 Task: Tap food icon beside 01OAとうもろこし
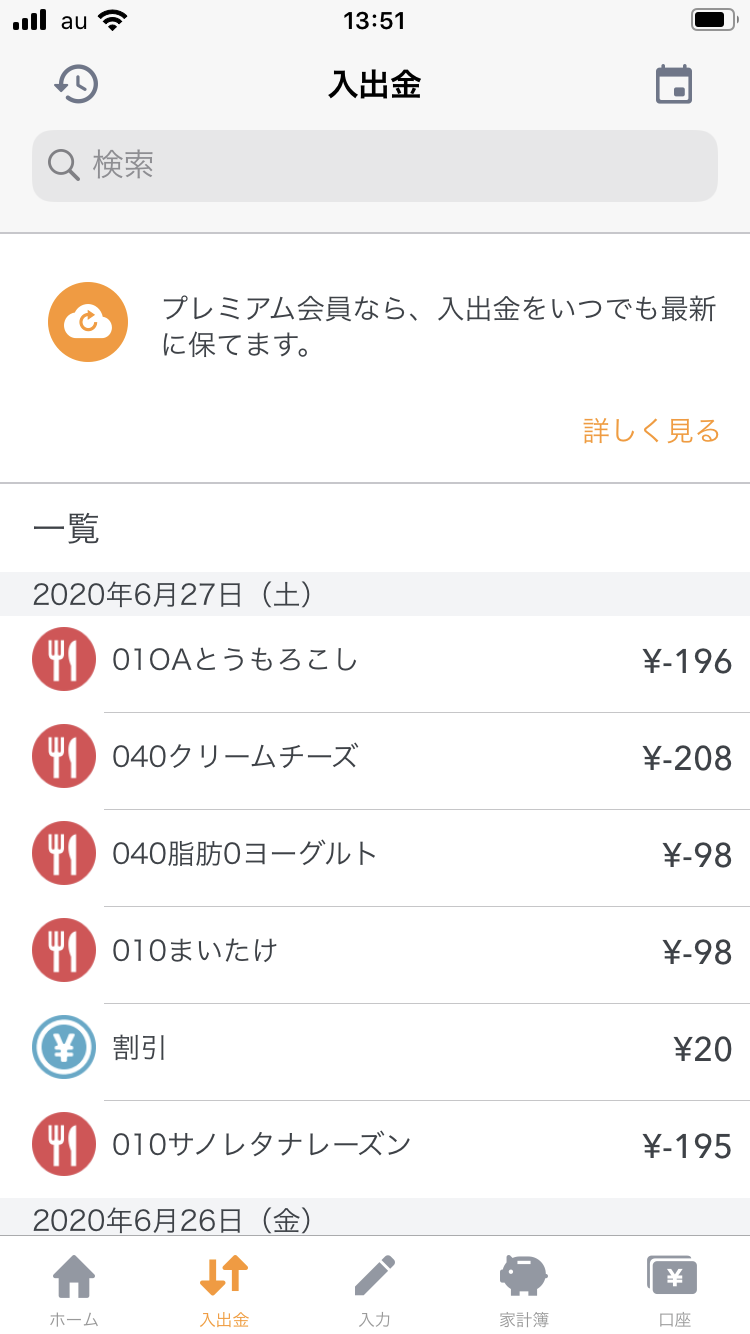tap(64, 660)
